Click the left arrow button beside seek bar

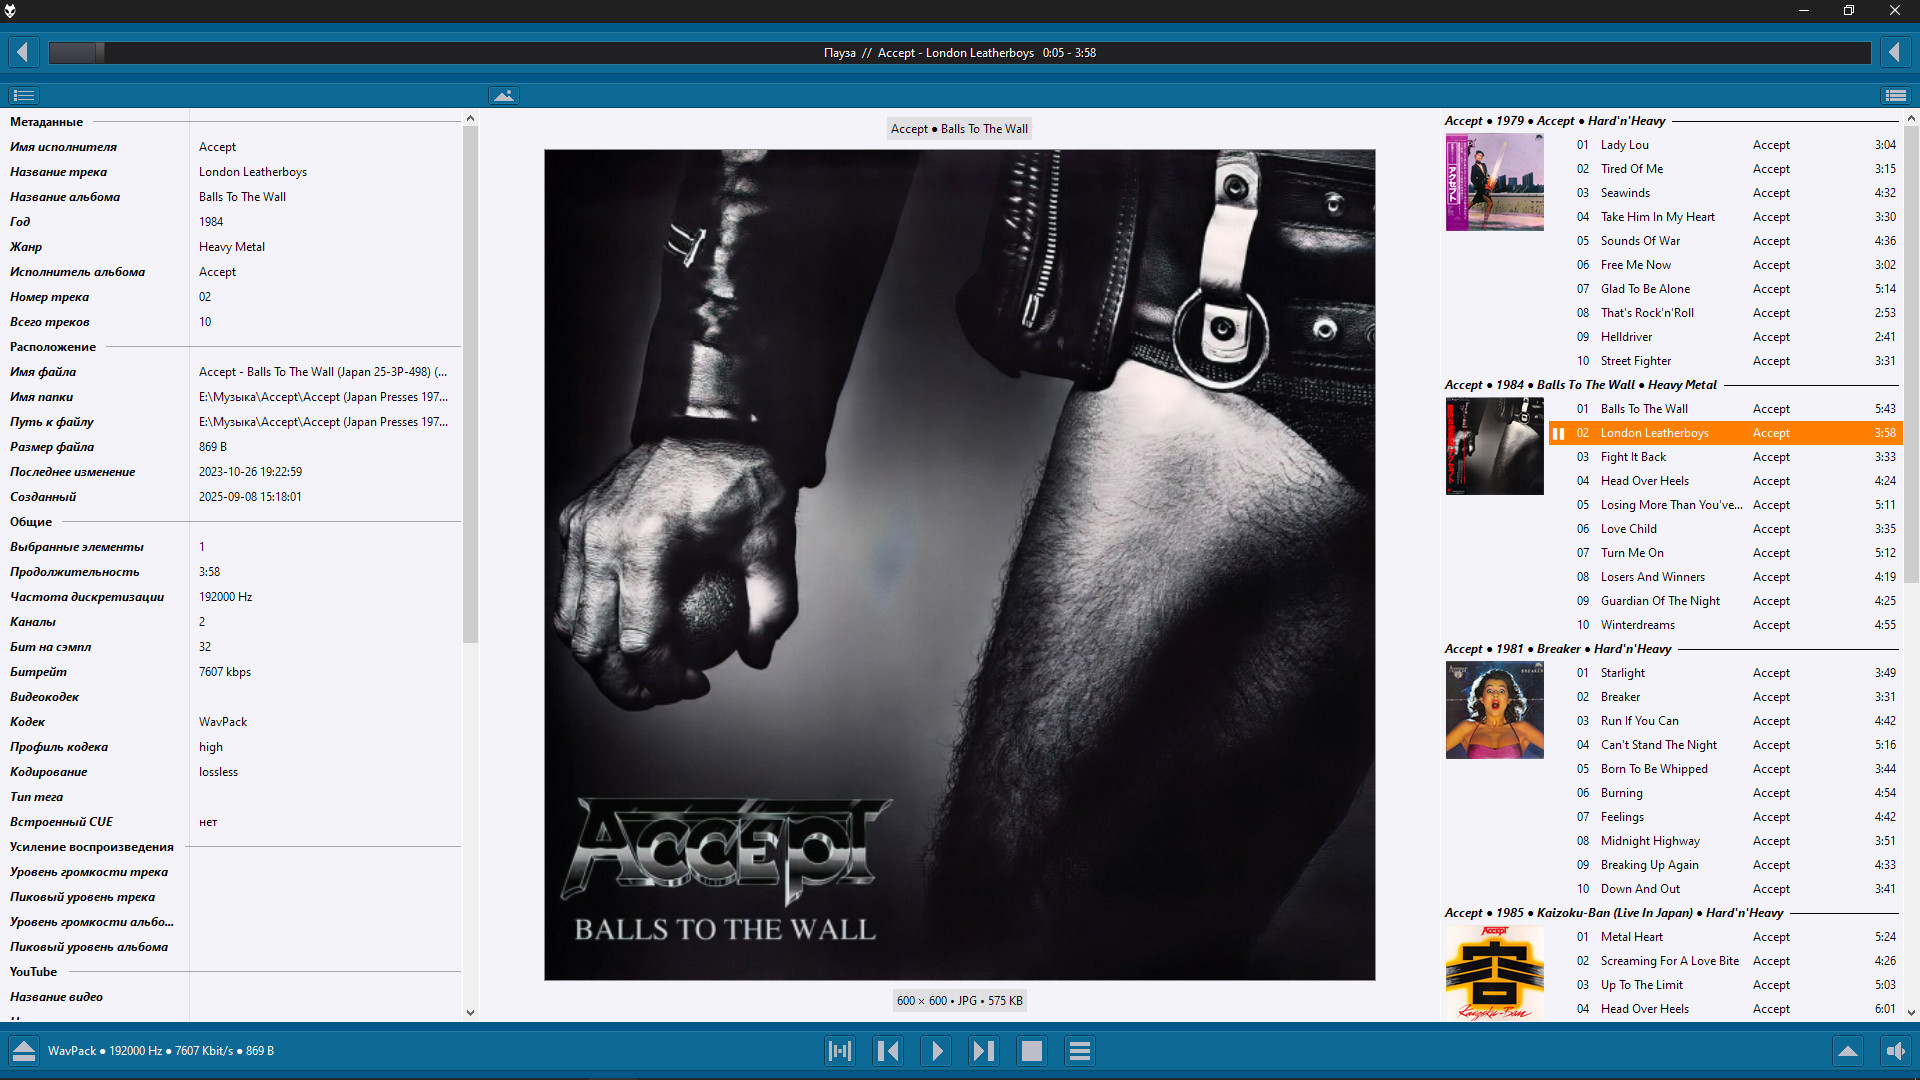point(23,52)
